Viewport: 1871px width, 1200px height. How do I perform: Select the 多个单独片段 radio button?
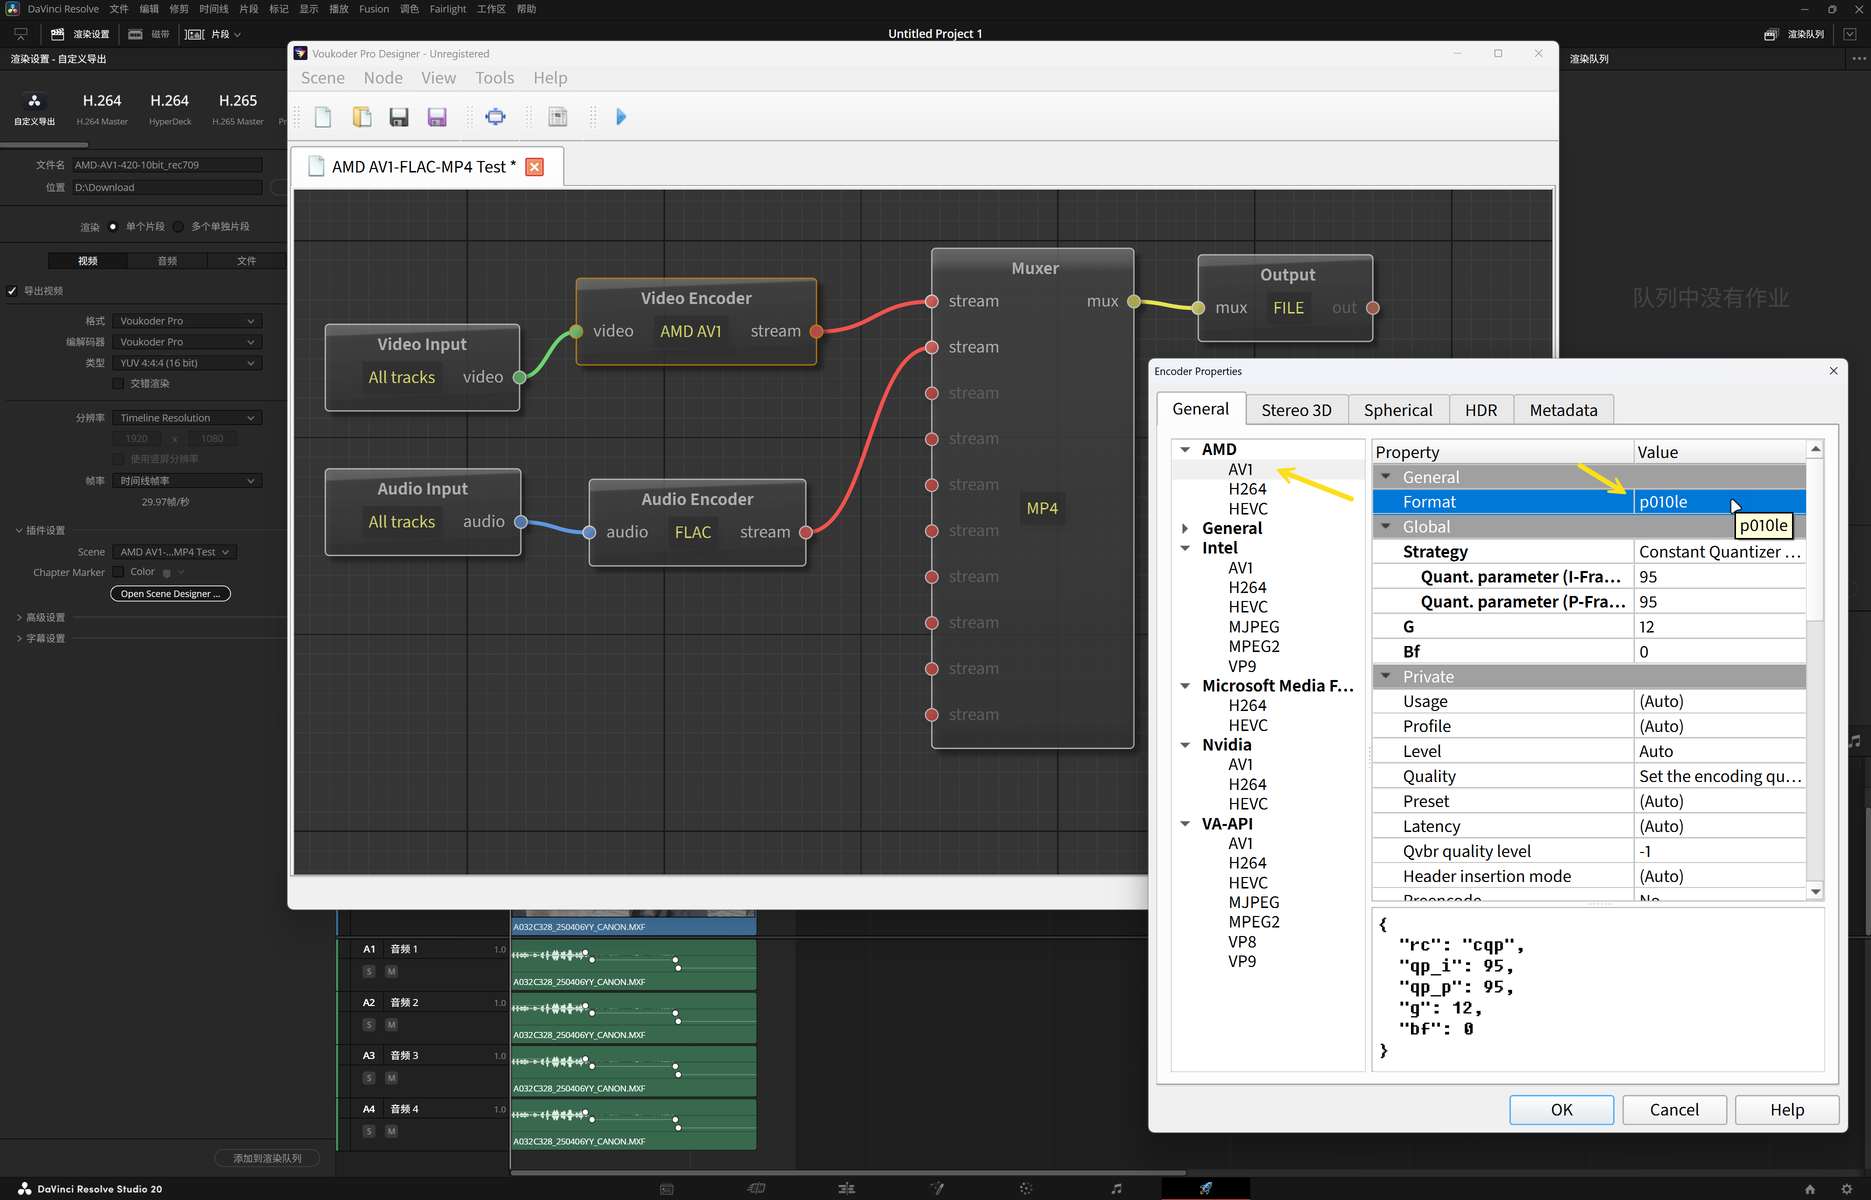click(179, 227)
